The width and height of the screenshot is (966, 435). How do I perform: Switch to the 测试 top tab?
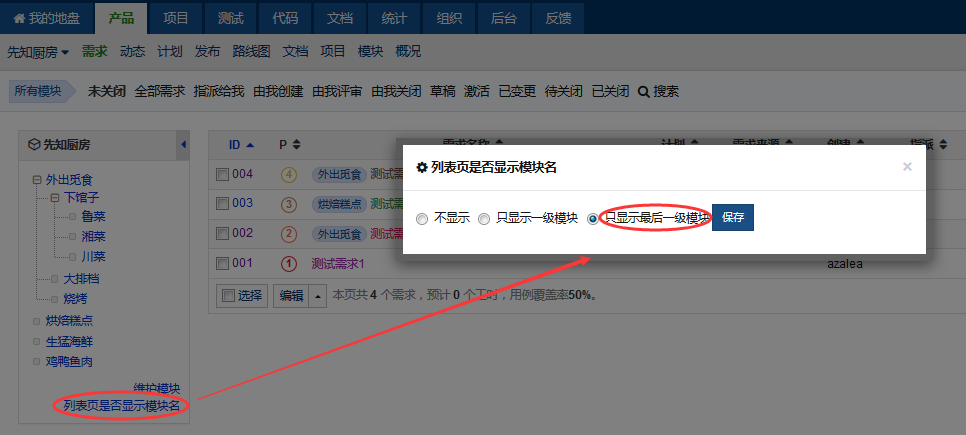230,18
